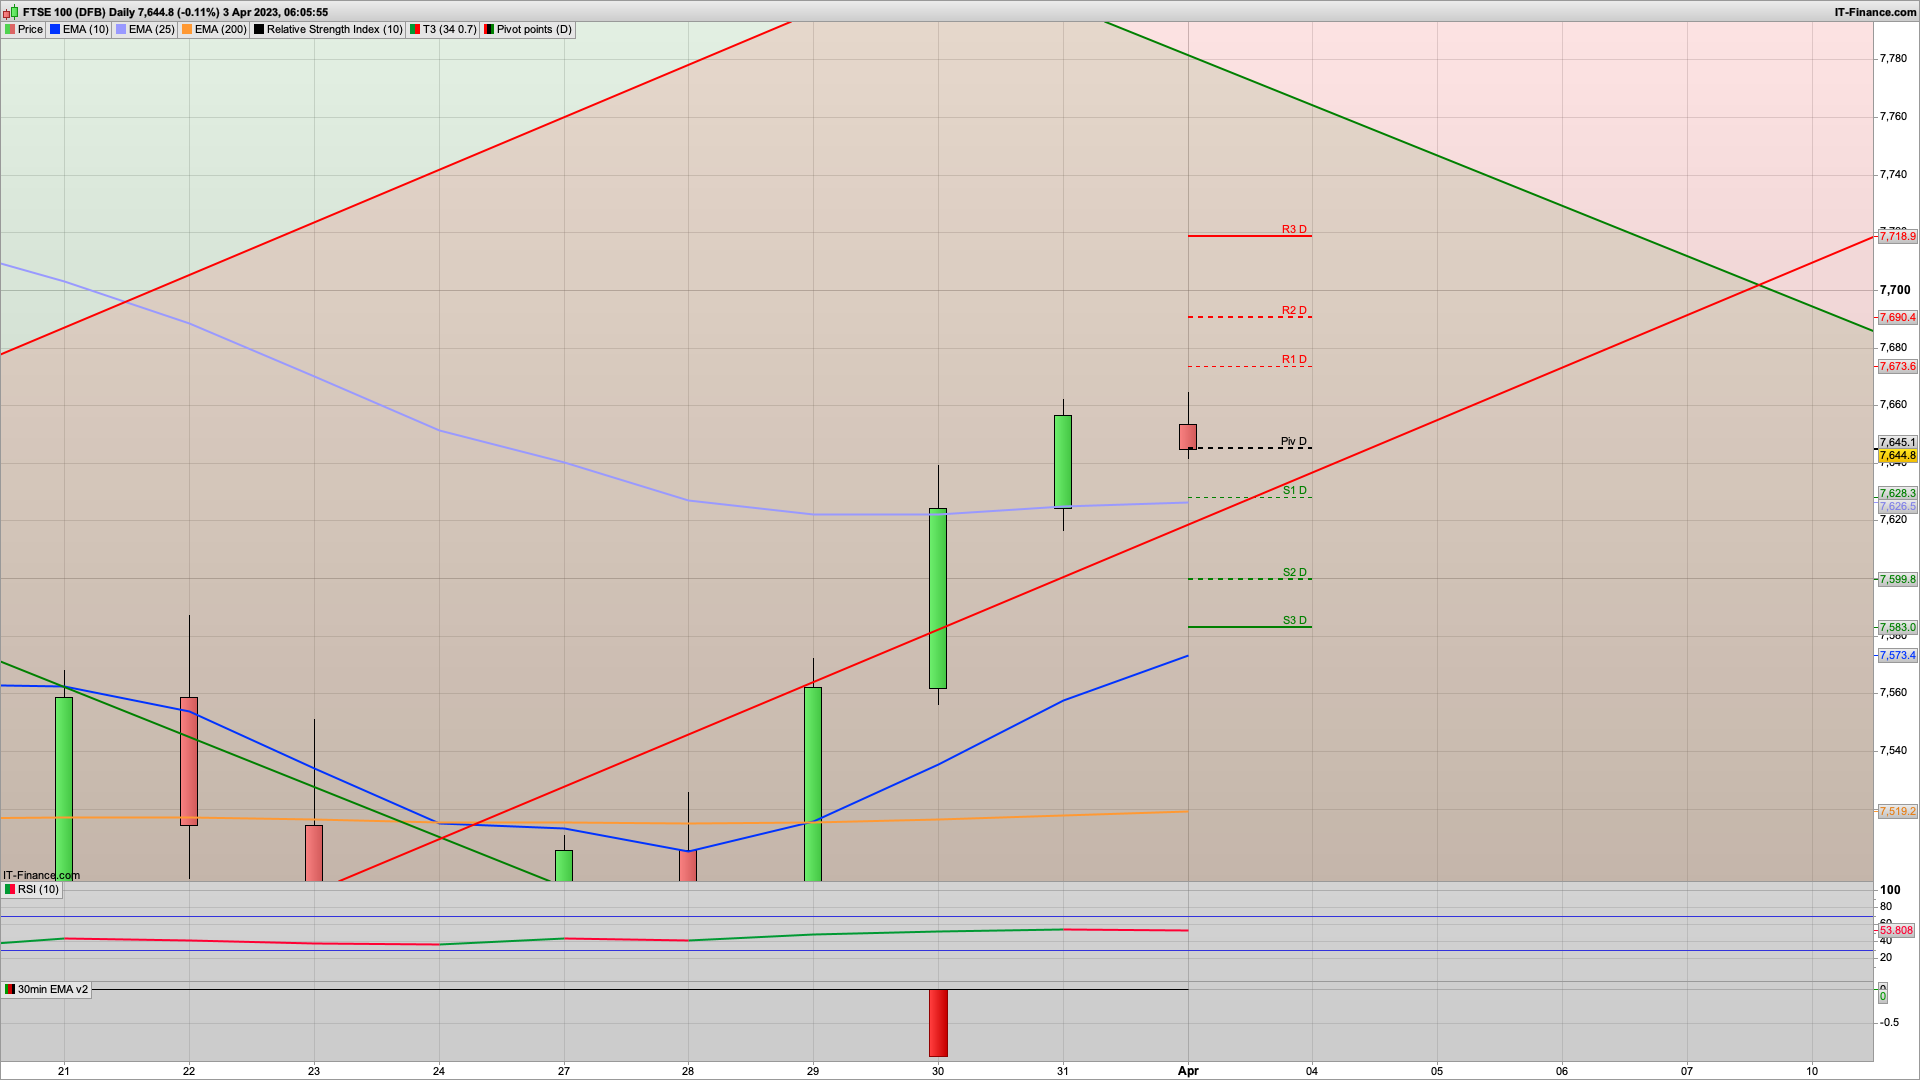
Task: Click the blue EMA (10) color square
Action: click(55, 30)
